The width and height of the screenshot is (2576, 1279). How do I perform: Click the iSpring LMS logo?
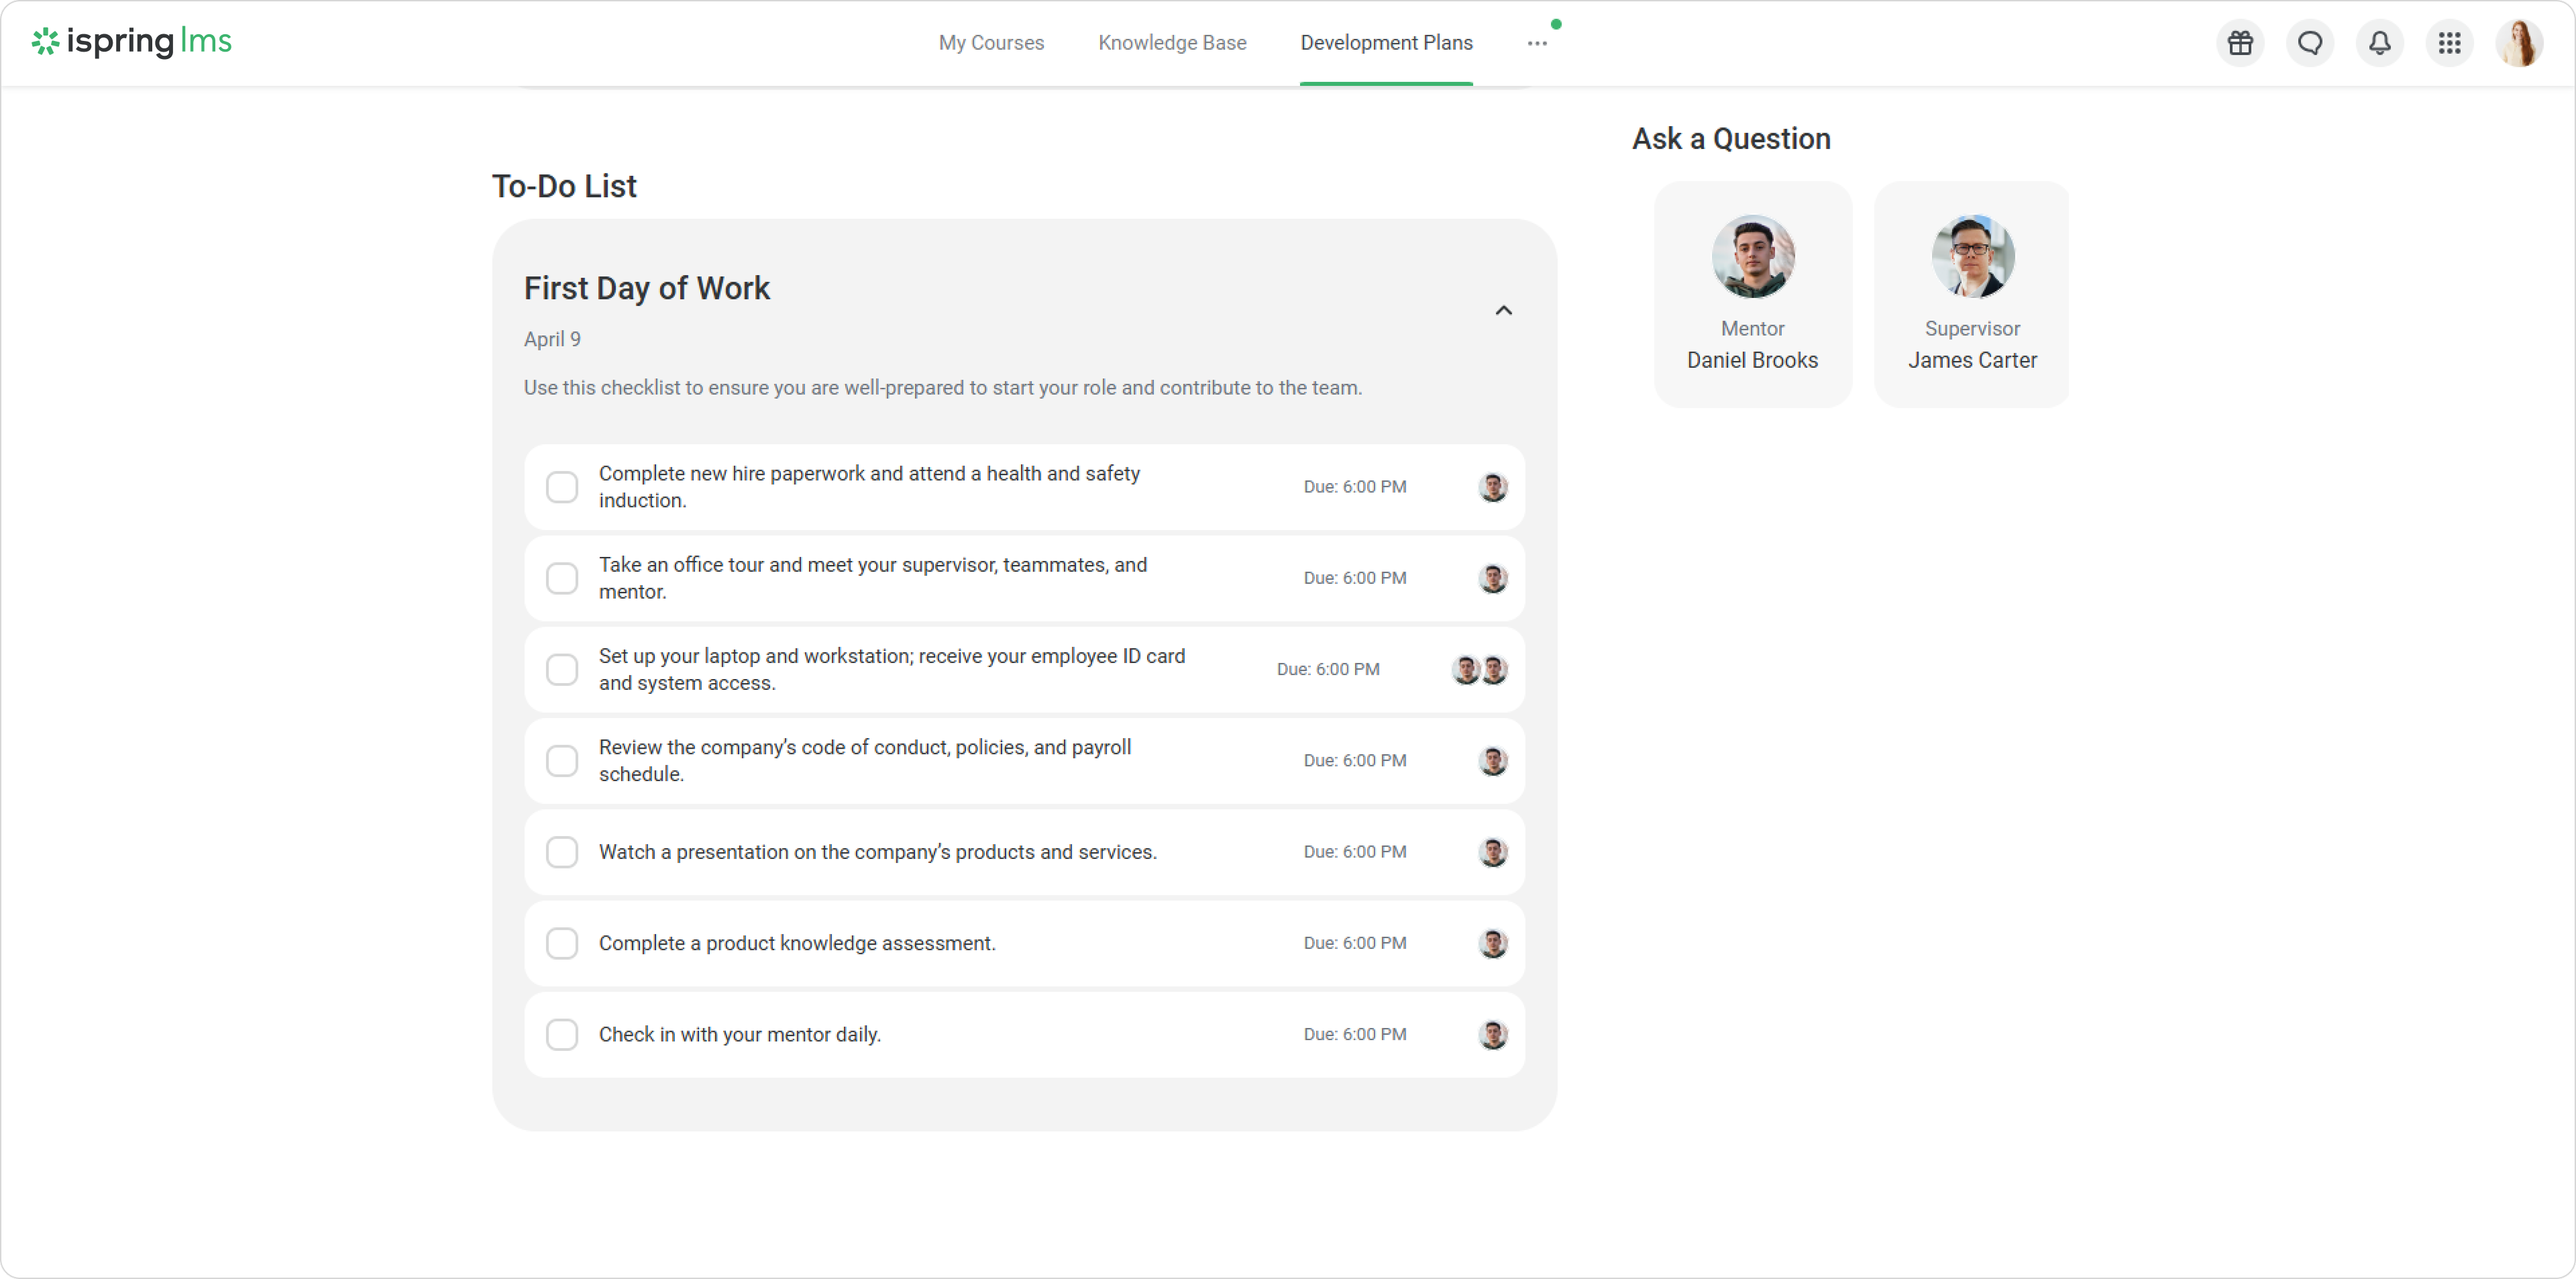click(132, 41)
